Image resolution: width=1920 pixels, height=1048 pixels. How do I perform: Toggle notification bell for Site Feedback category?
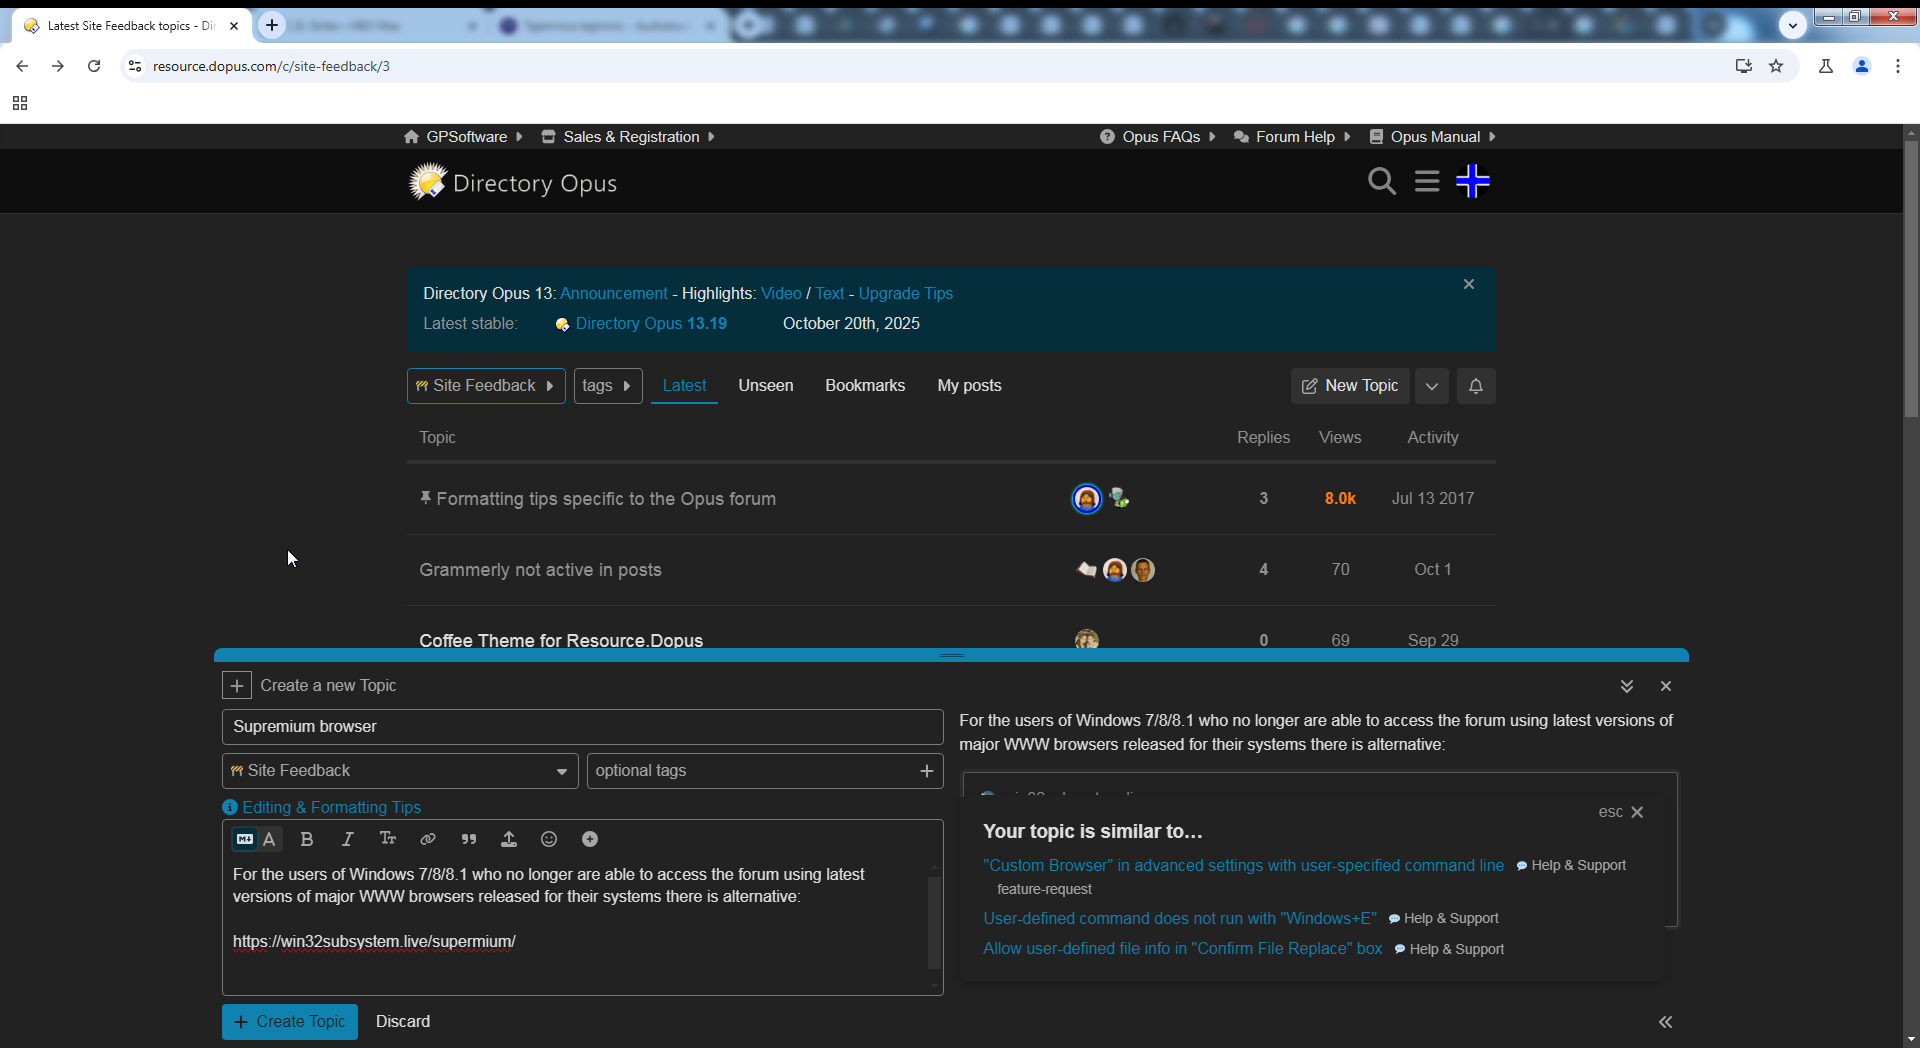pos(1475,386)
